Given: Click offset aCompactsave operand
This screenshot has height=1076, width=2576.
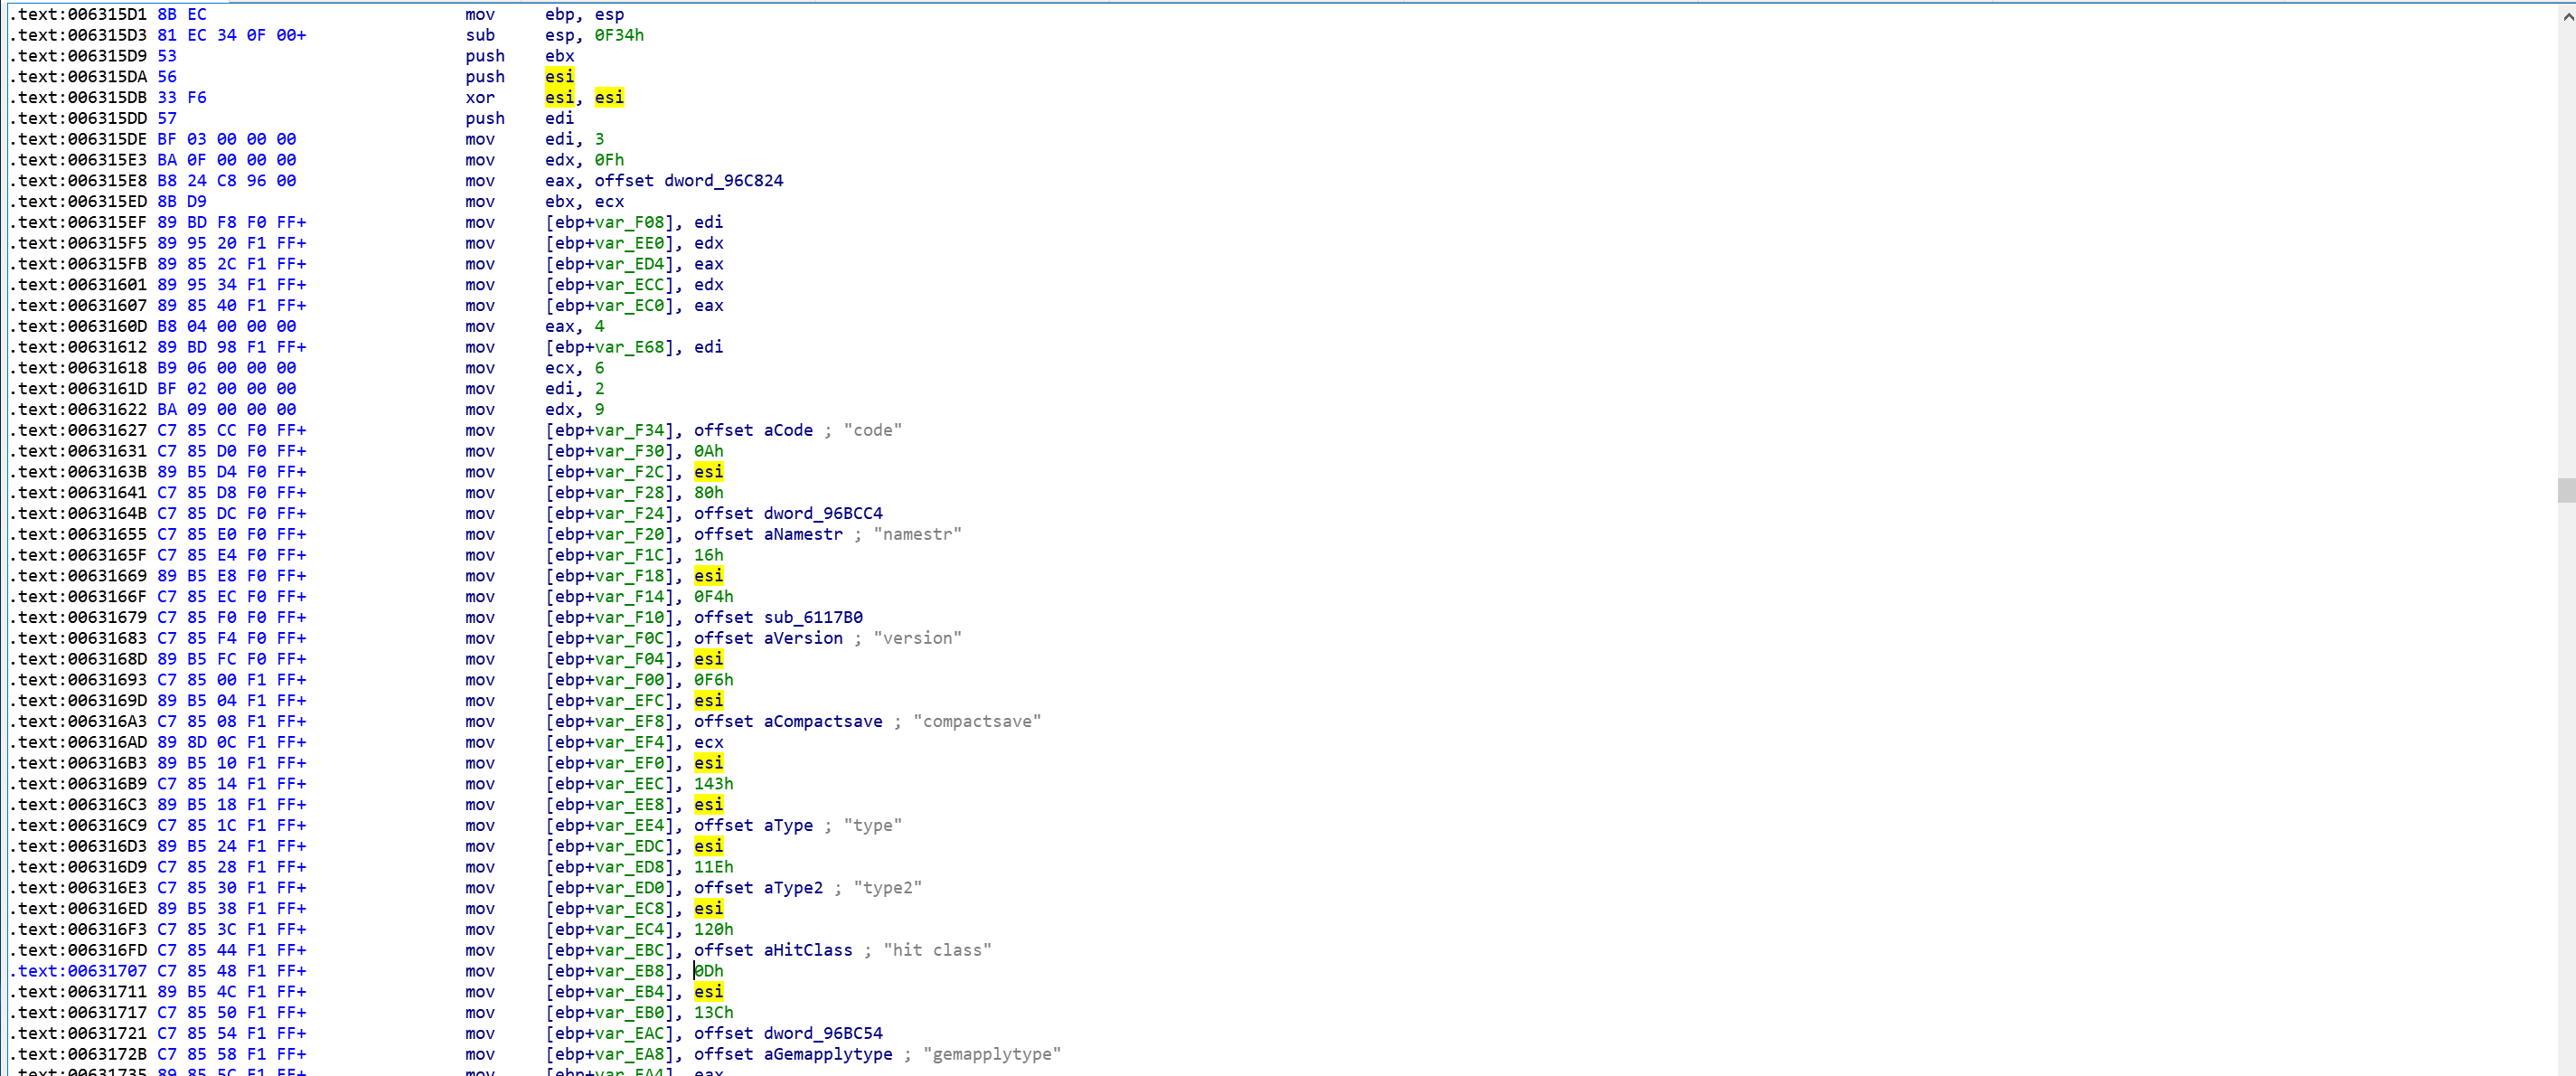Looking at the screenshot, I should click(x=789, y=721).
